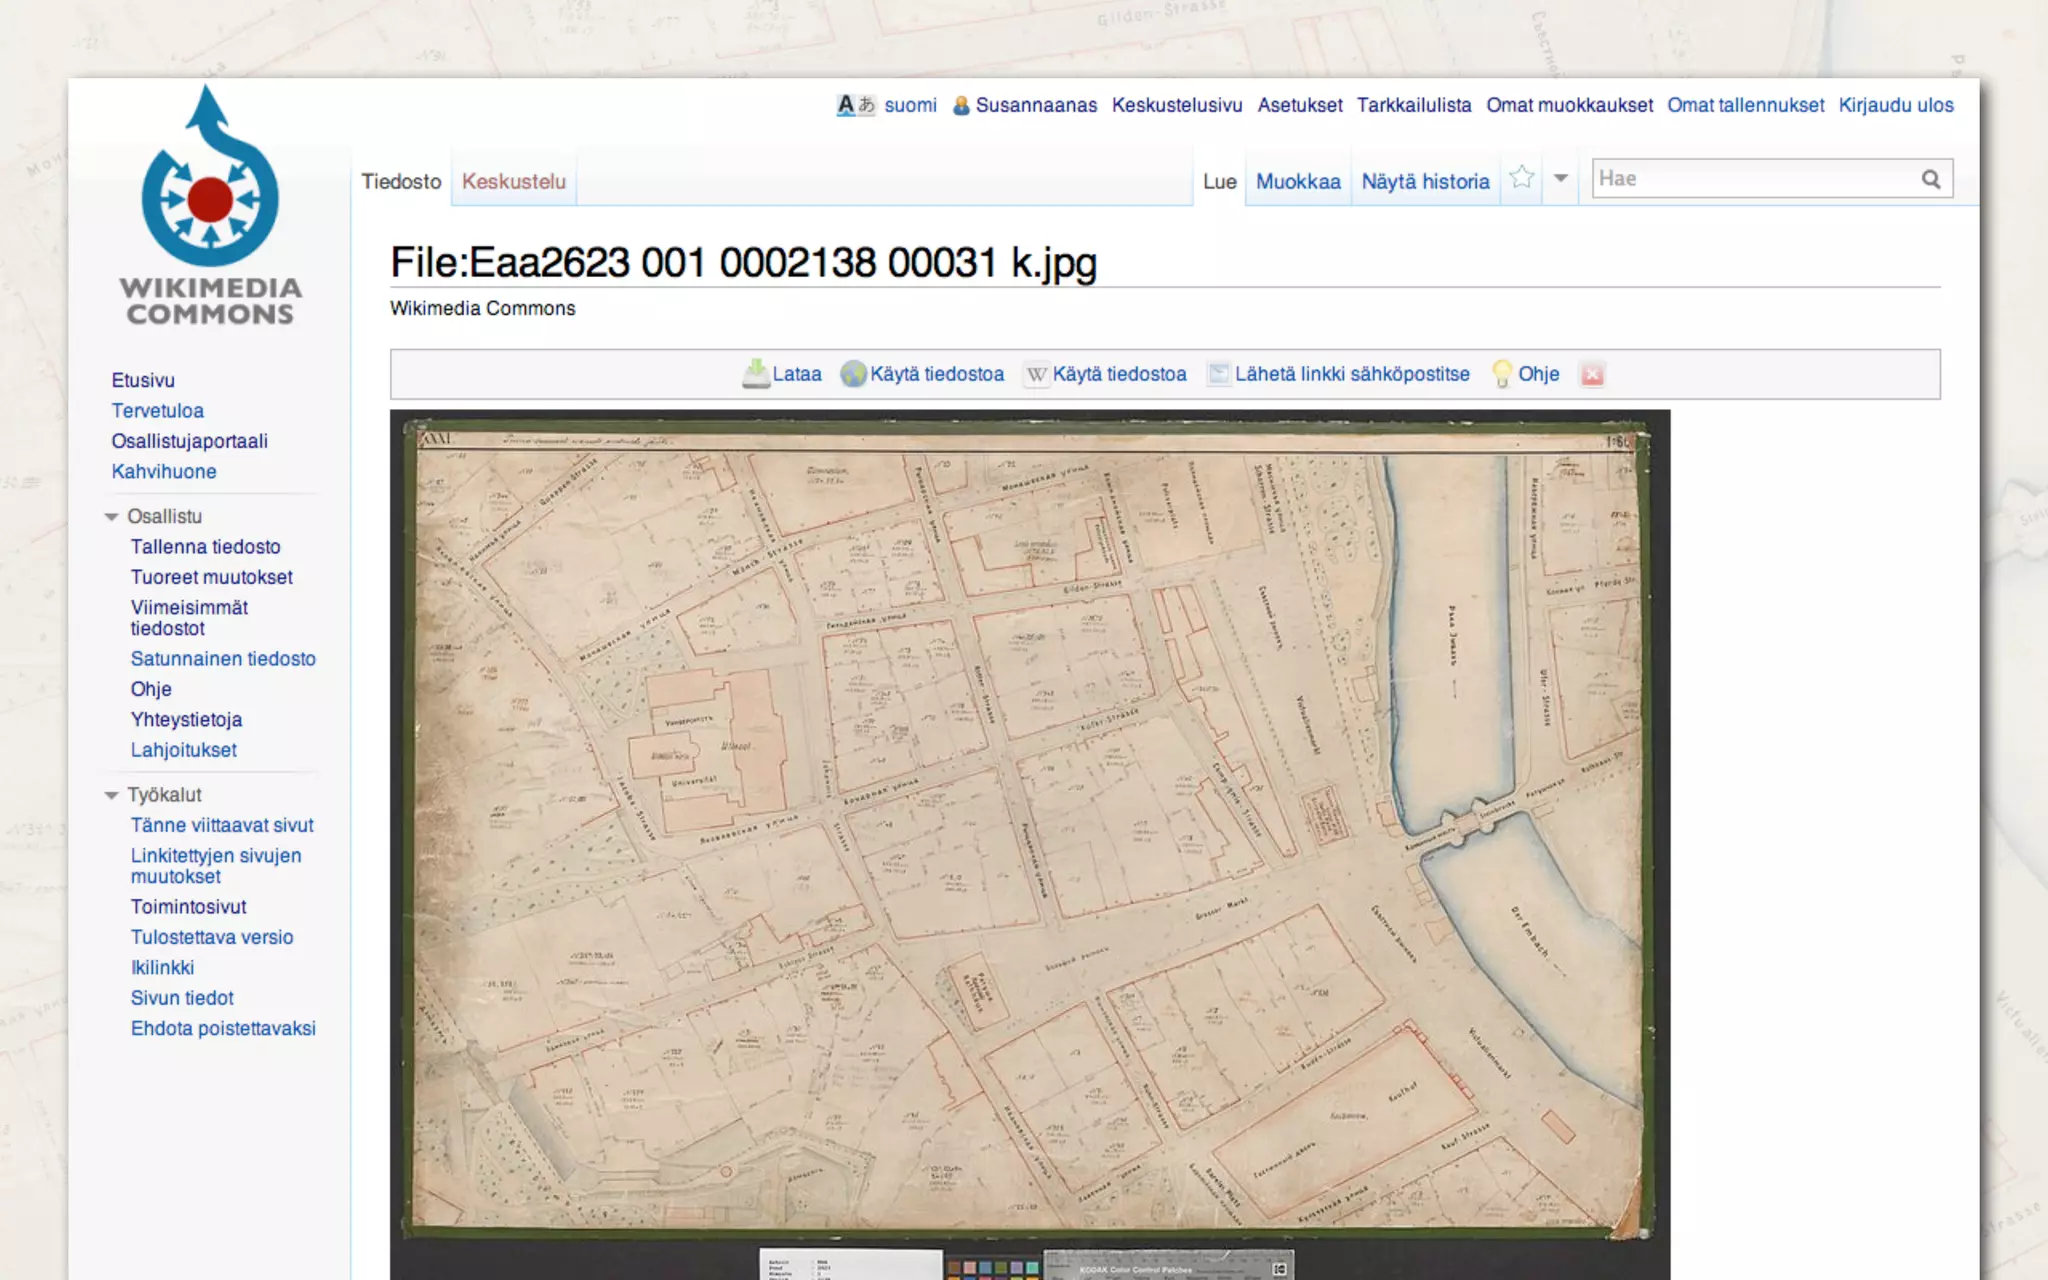Click the Kirjaudu ulos link

1895,105
